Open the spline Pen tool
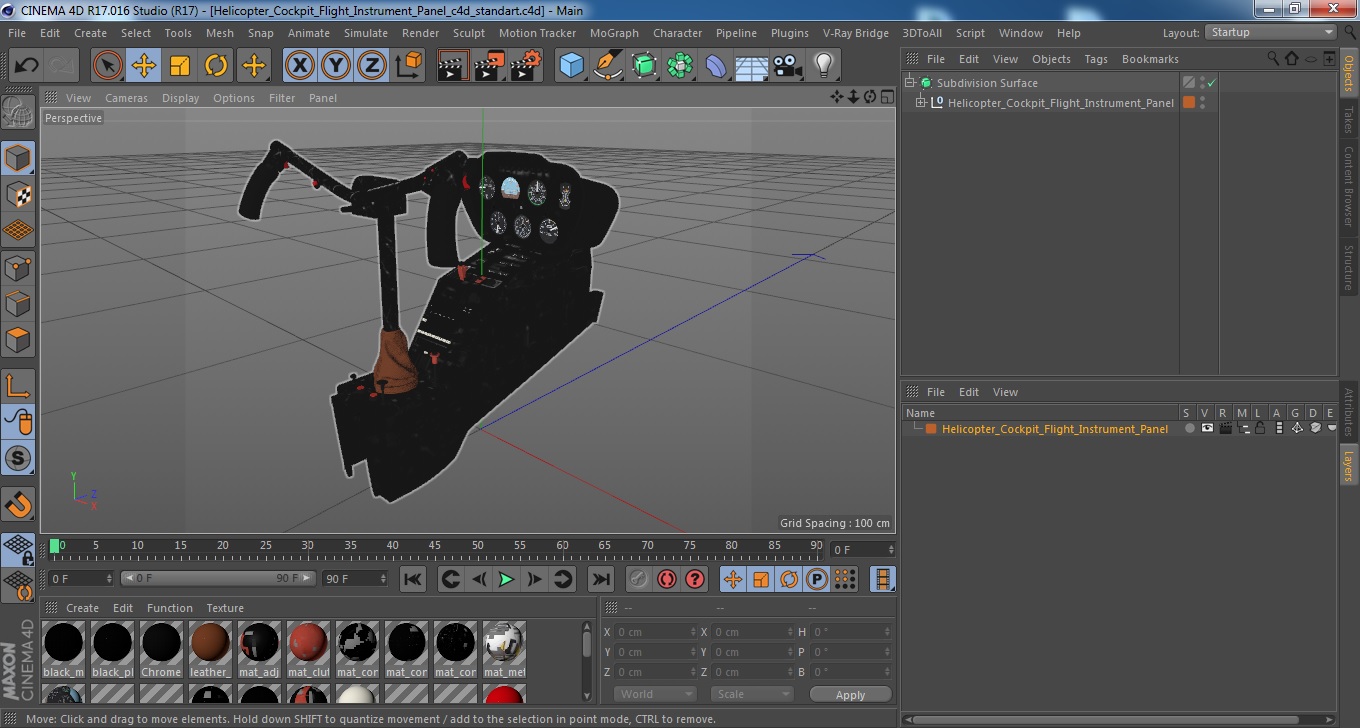The height and width of the screenshot is (728, 1360). (x=607, y=66)
